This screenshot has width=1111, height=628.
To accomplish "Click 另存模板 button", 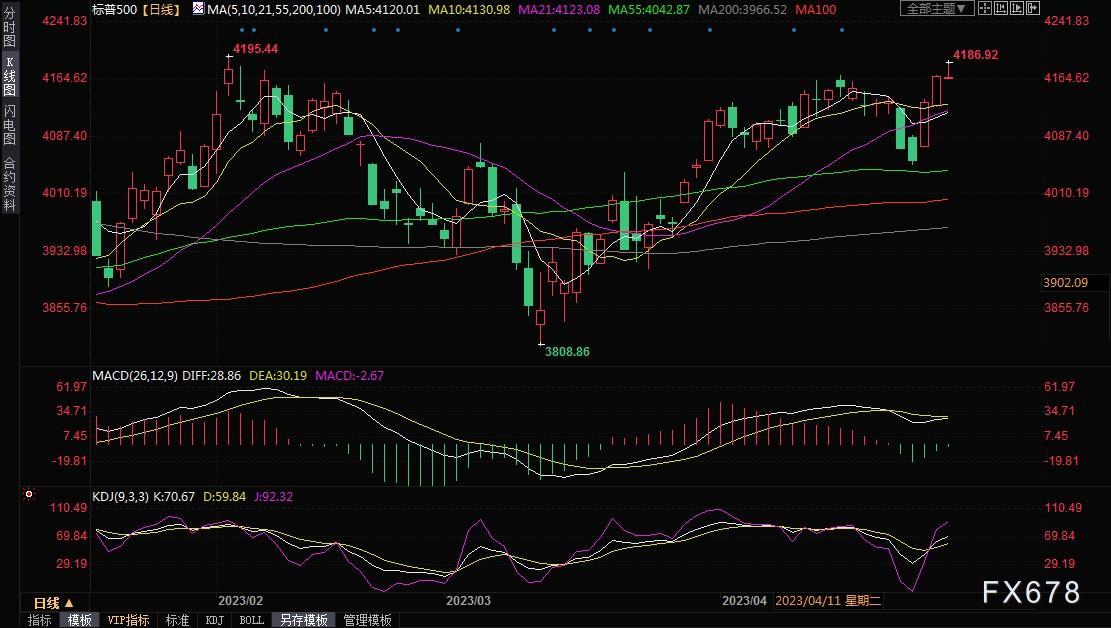I will pos(303,620).
